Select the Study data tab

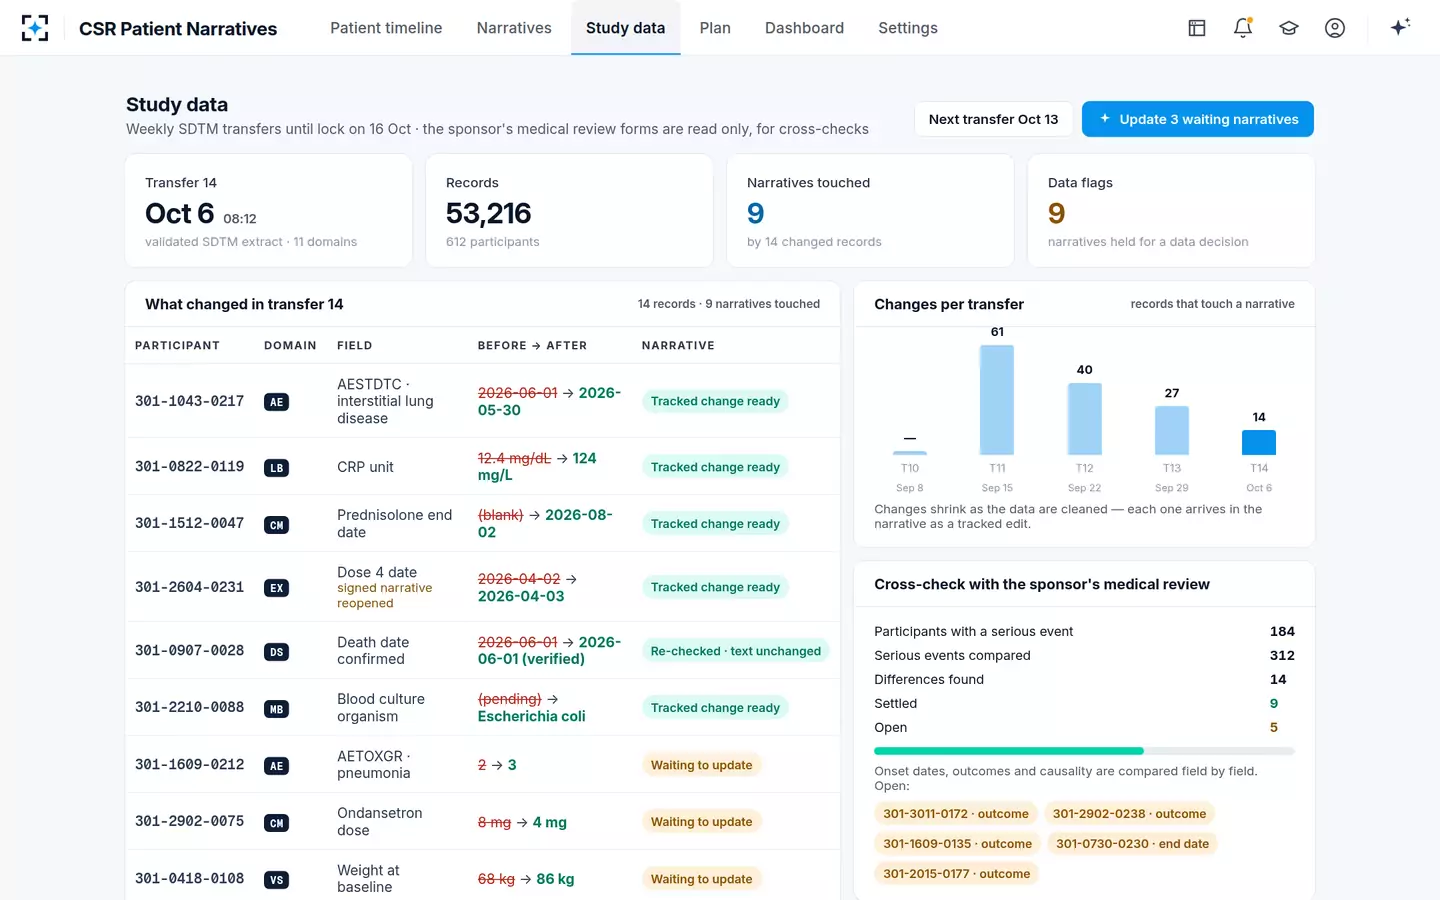[626, 28]
